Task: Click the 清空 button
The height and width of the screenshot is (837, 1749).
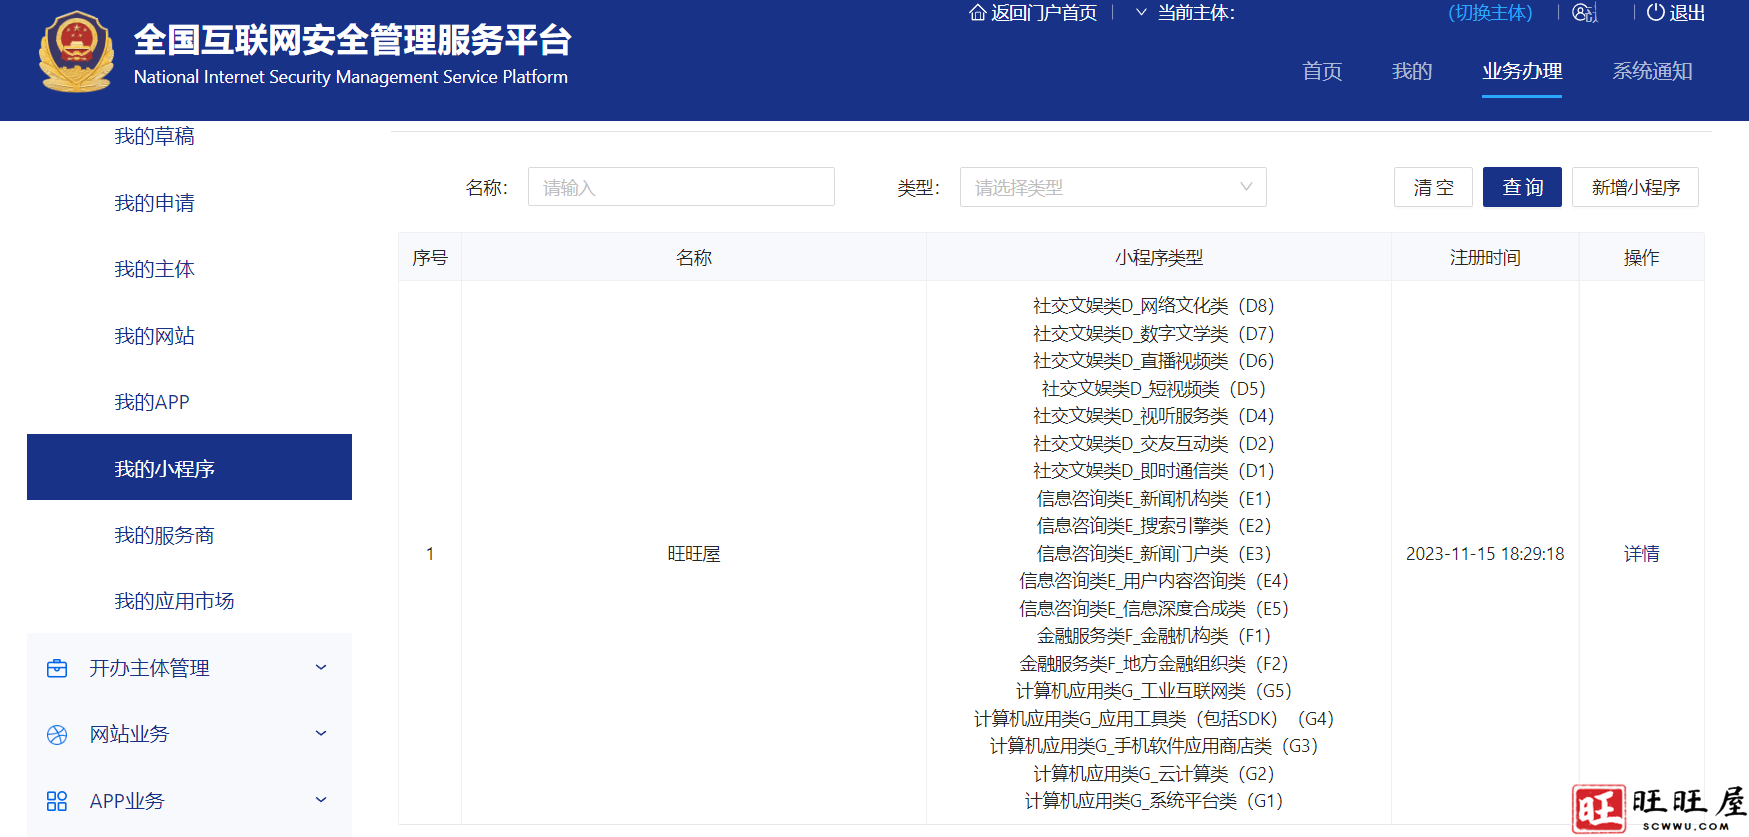Action: coord(1433,187)
